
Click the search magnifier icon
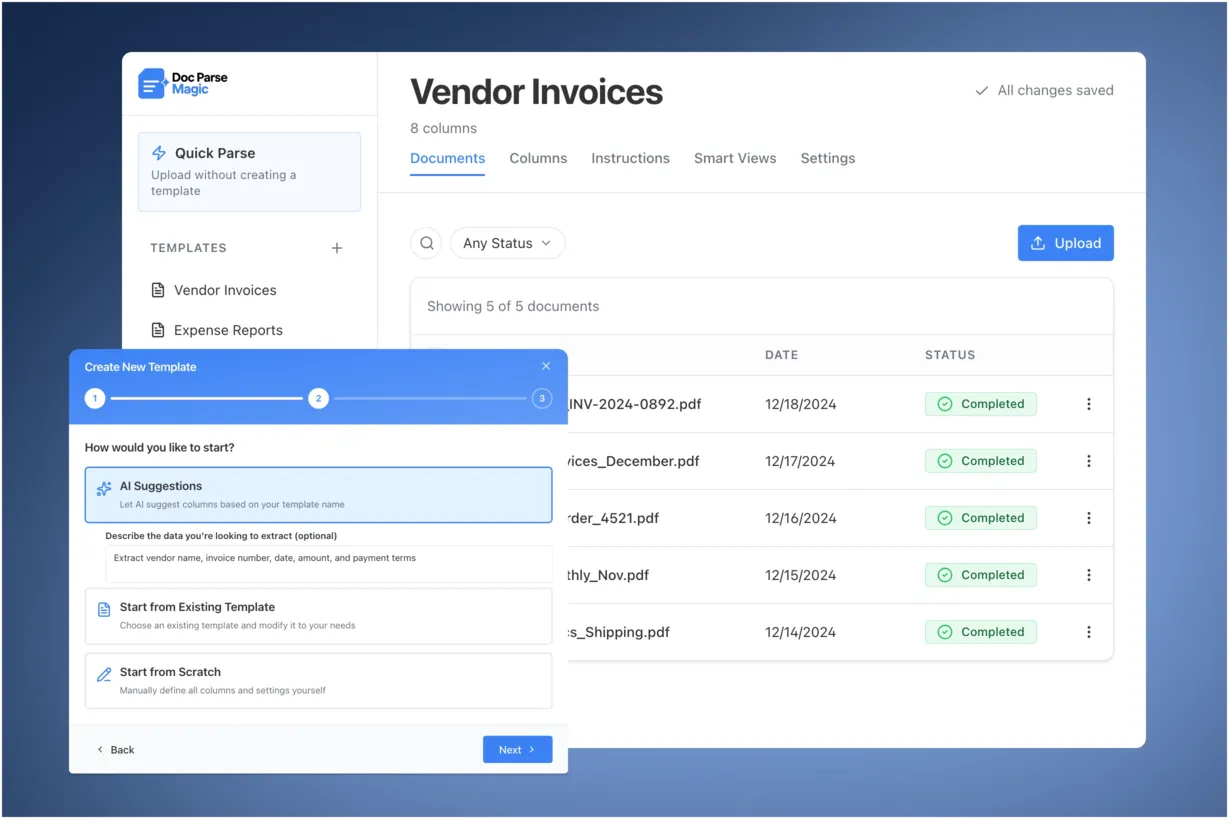[x=426, y=243]
